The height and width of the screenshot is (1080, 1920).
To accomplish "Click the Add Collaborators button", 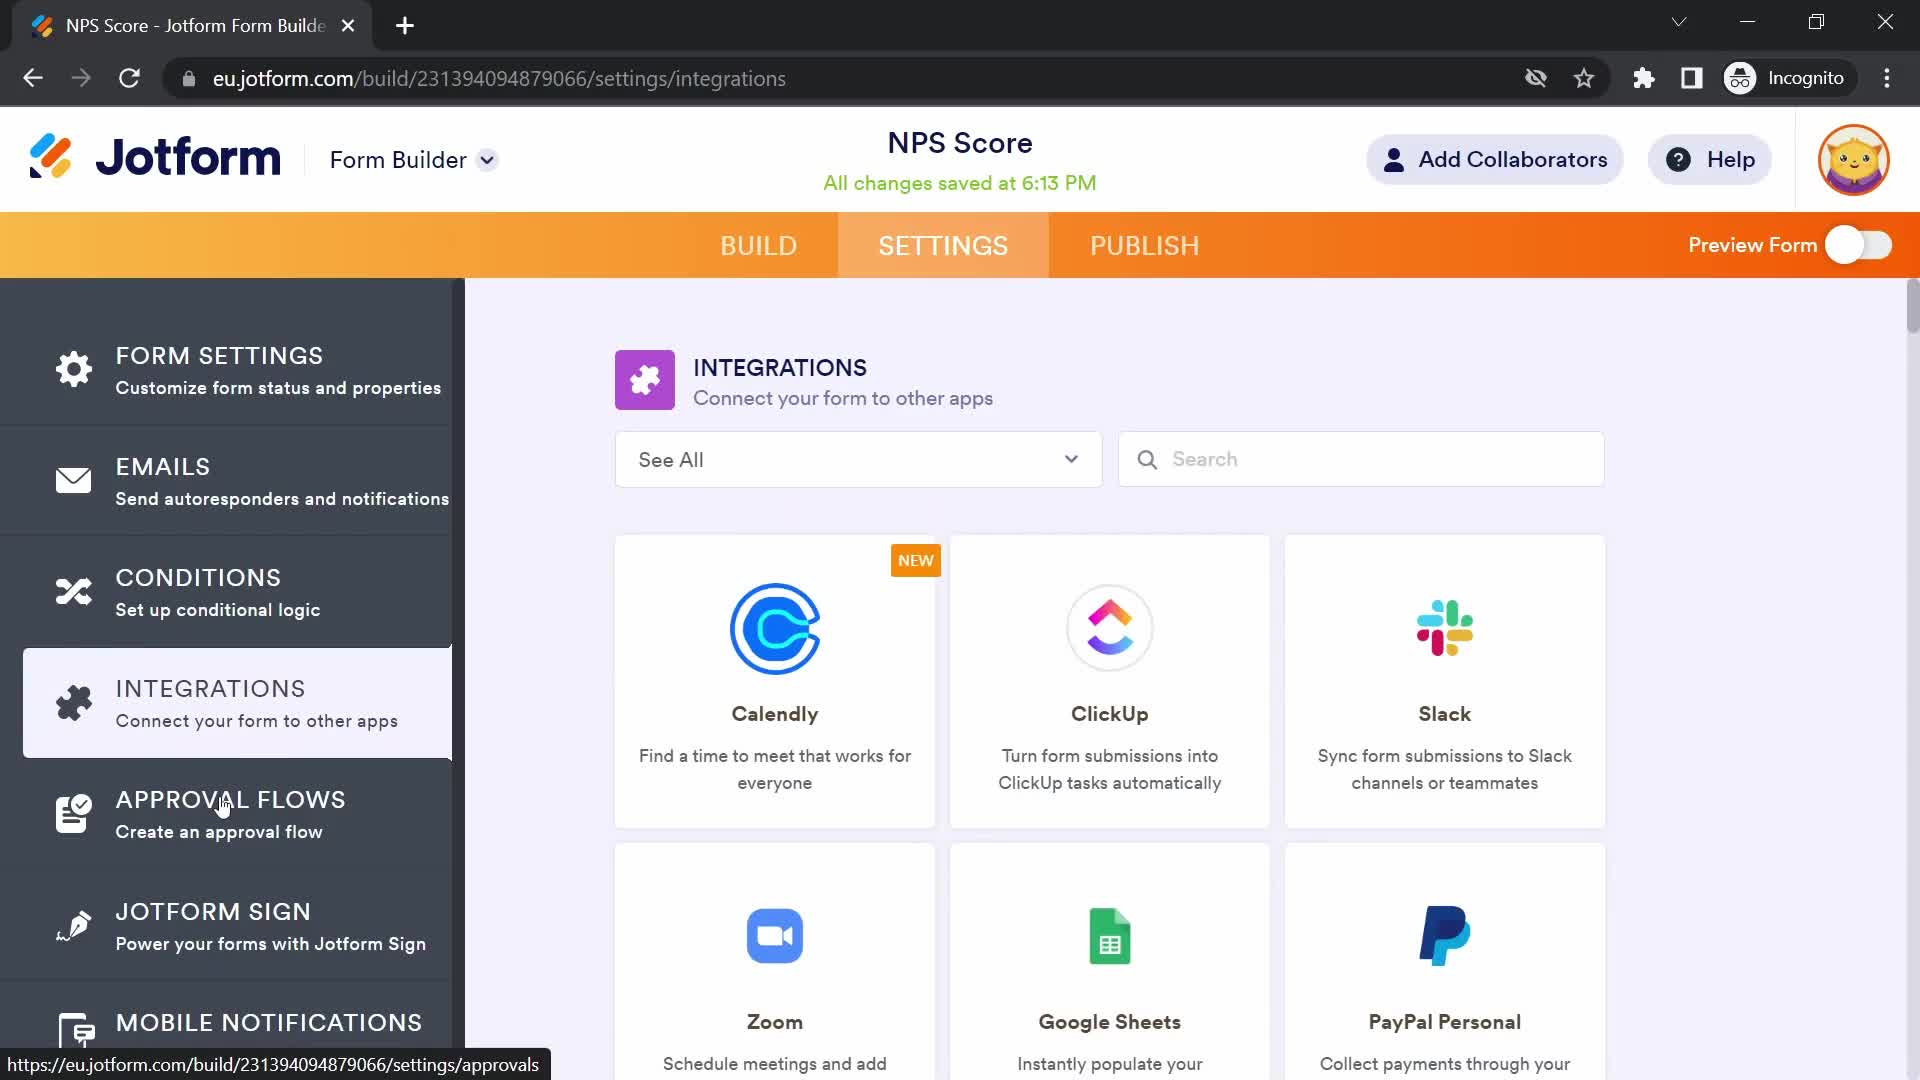I will coord(1494,160).
